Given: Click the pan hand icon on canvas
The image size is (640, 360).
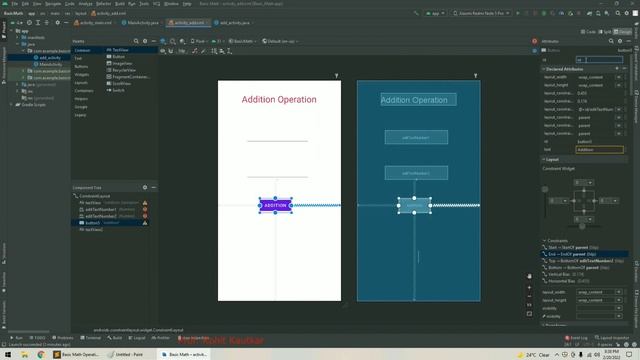Looking at the screenshot, I should pos(529,276).
